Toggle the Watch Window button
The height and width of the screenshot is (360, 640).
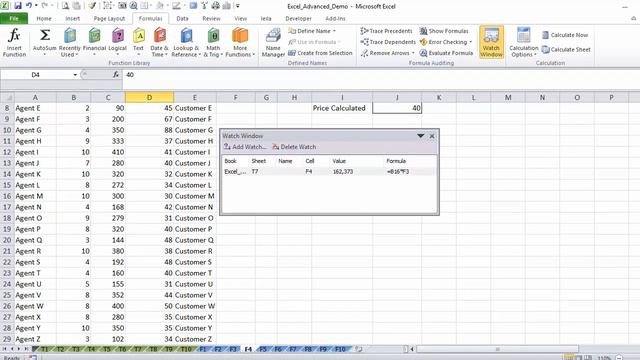point(491,42)
